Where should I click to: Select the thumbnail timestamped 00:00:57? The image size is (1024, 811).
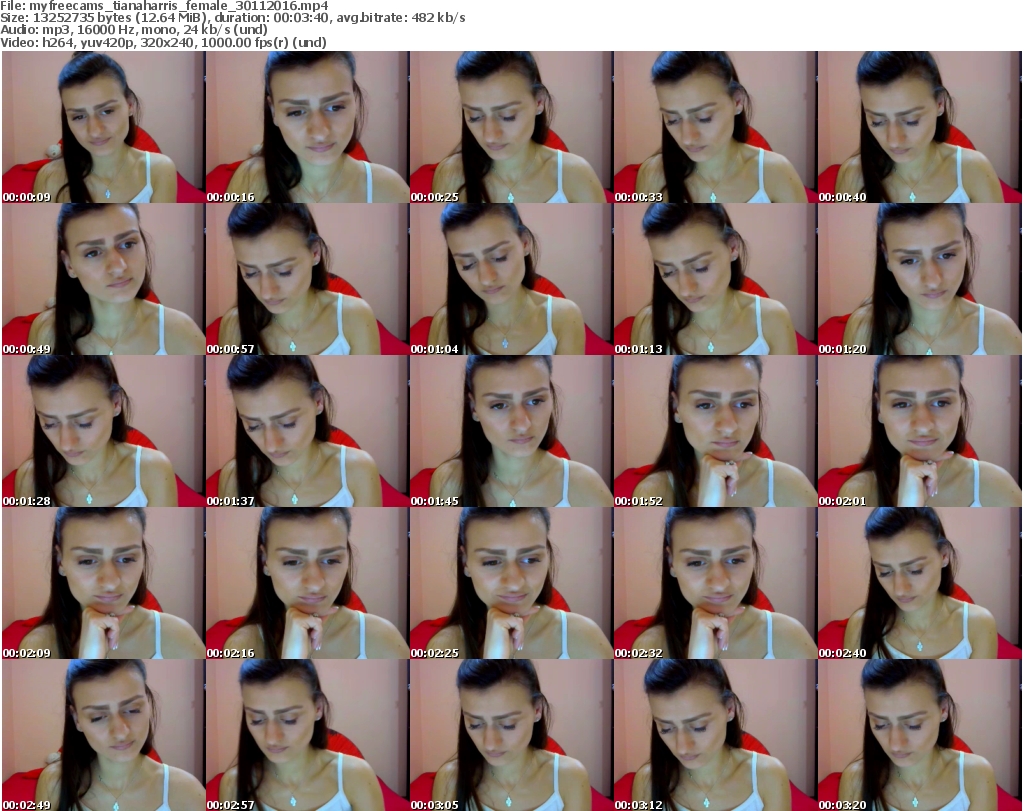(x=308, y=279)
